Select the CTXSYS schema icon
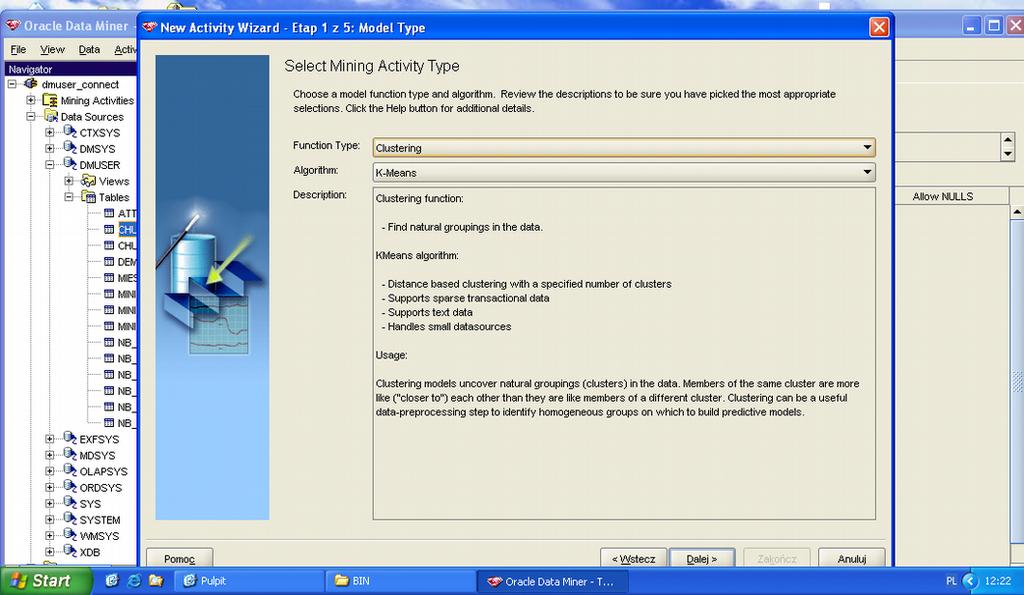The height and width of the screenshot is (595, 1024). pos(69,132)
